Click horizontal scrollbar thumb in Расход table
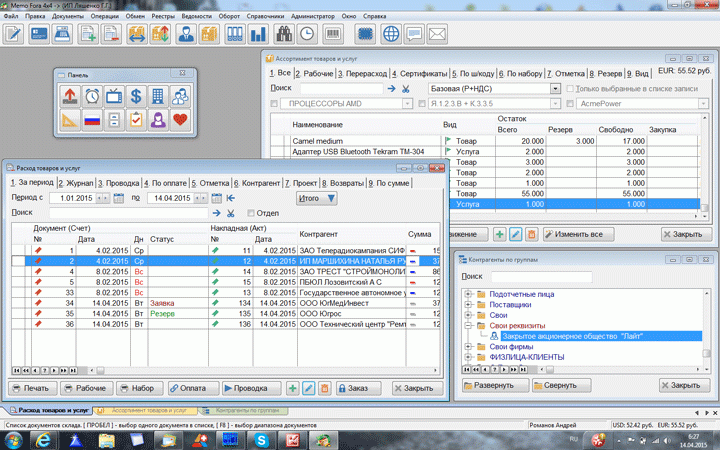 coord(100,370)
